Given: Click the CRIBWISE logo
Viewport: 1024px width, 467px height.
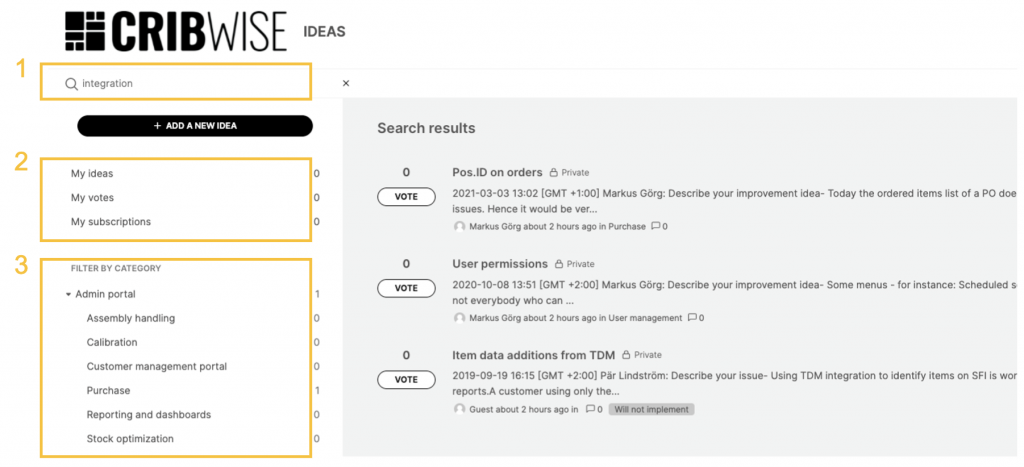Looking at the screenshot, I should pyautogui.click(x=176, y=32).
